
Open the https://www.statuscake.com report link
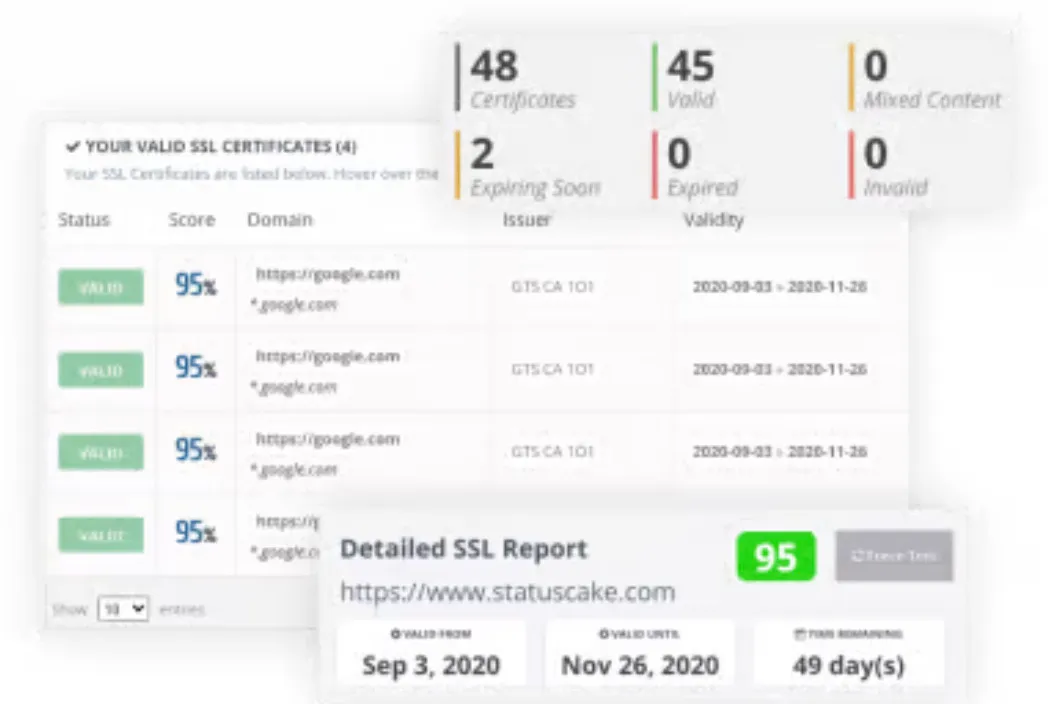click(507, 592)
